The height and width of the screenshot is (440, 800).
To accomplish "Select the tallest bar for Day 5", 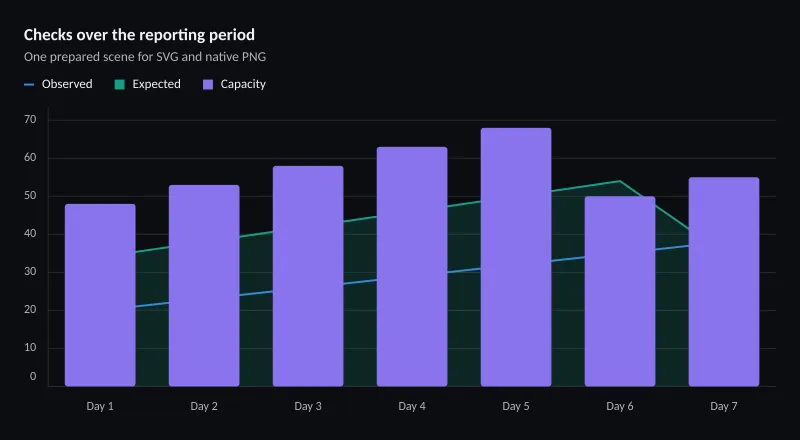I will [x=516, y=257].
